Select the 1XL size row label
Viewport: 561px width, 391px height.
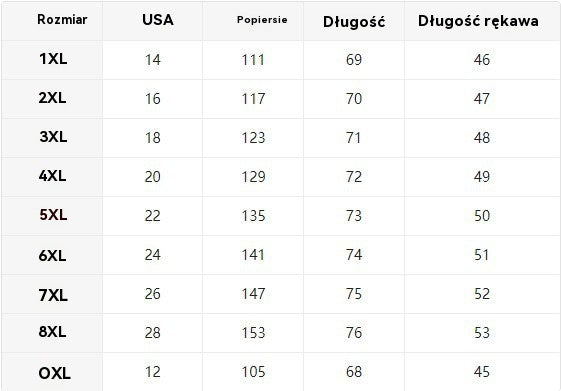(53, 59)
